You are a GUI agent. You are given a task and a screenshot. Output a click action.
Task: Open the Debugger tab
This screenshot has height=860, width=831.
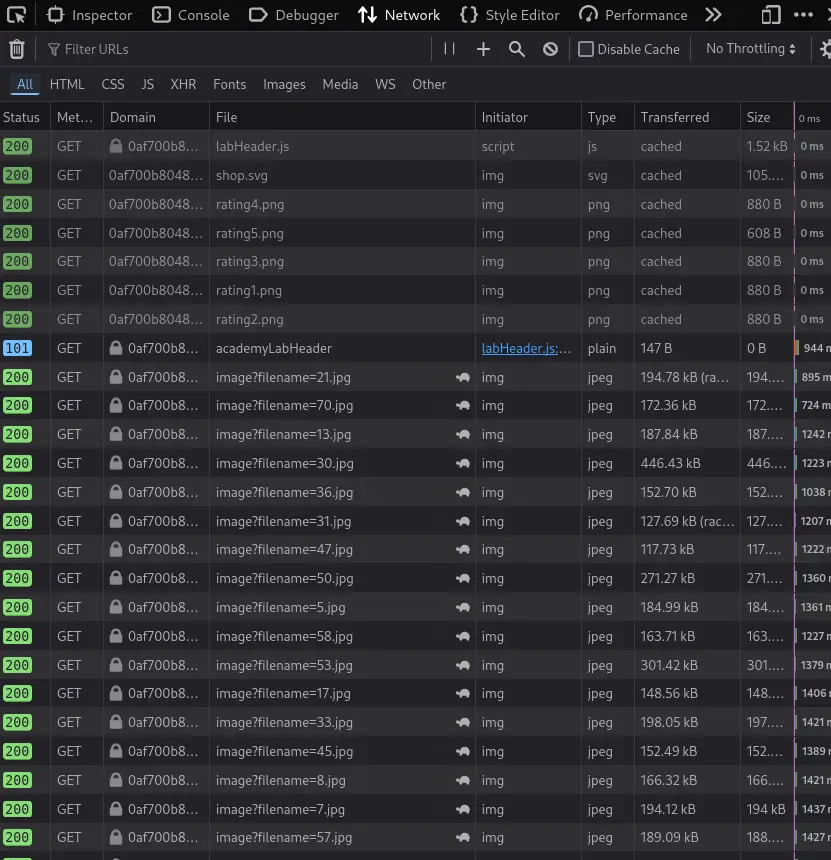pos(293,15)
